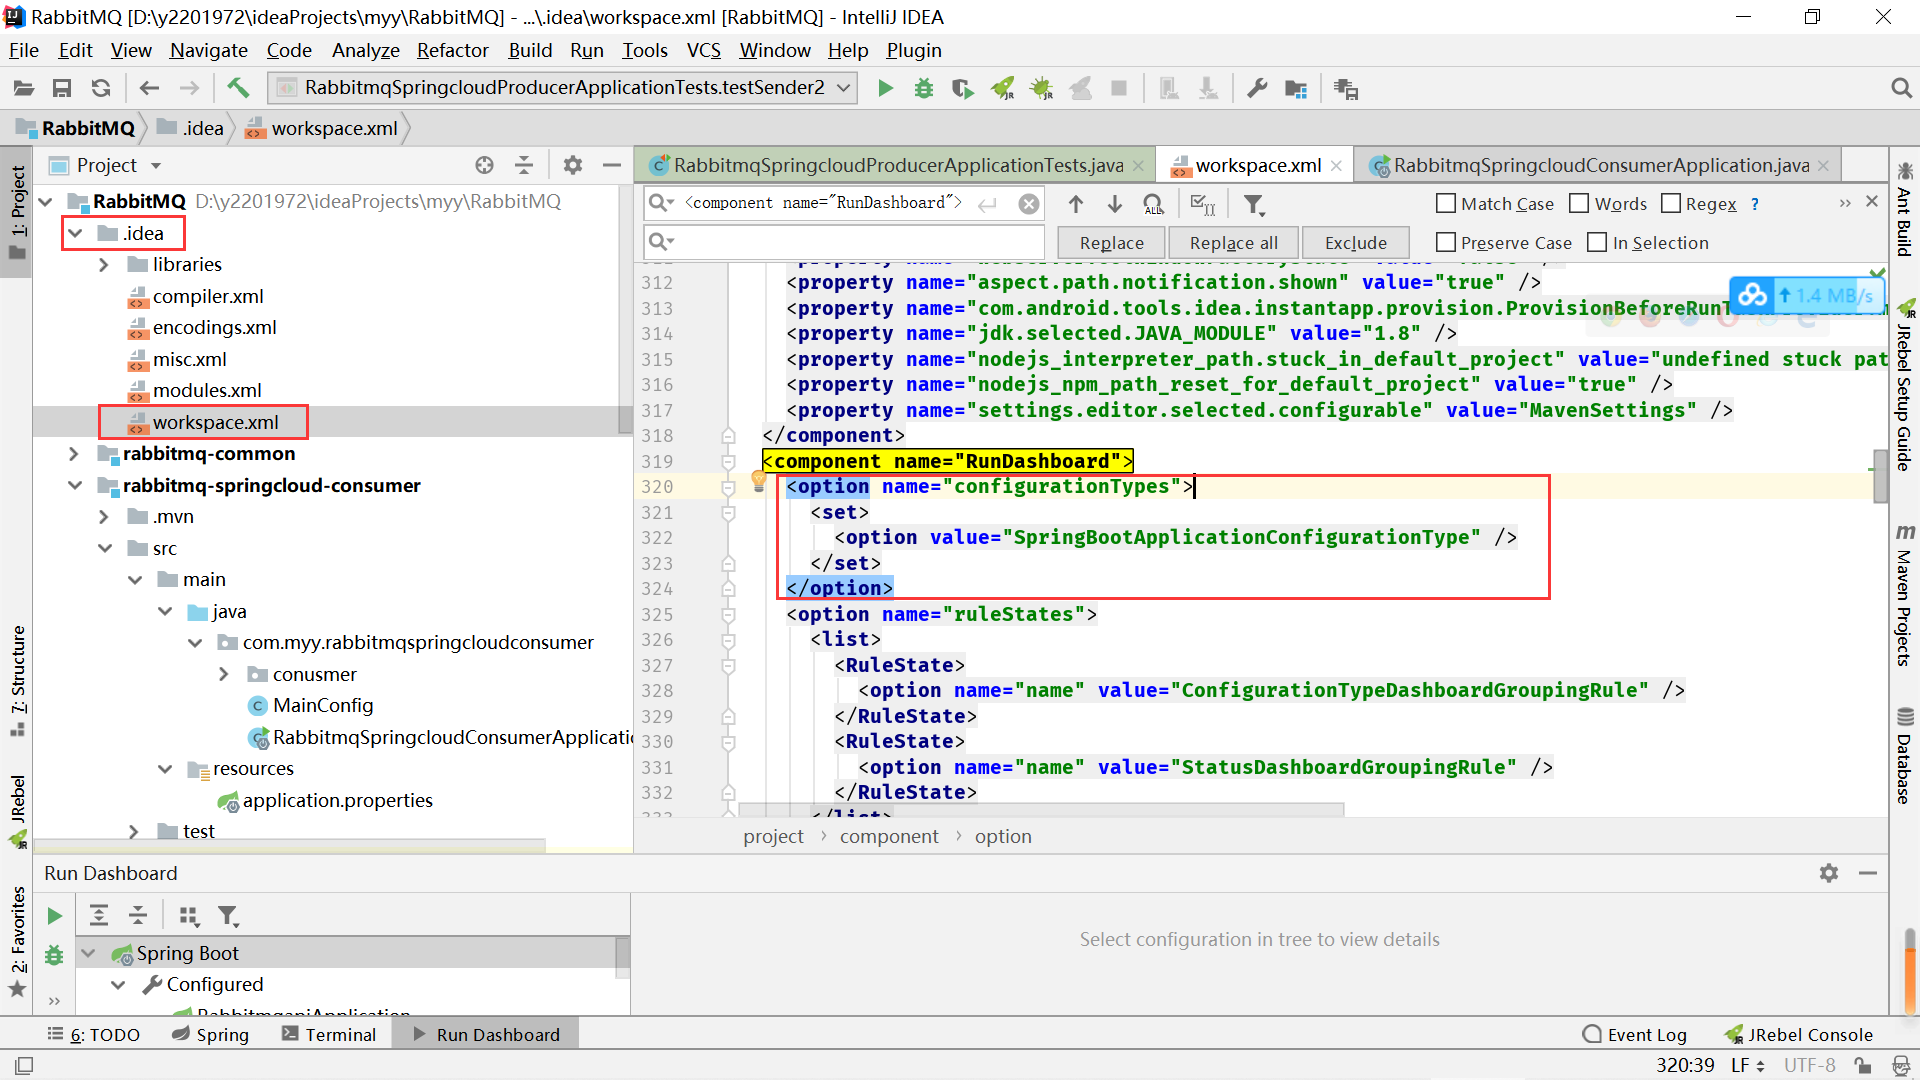Screen dimensions: 1920x1080
Task: Expand the rabbitmq-common module
Action: point(74,454)
